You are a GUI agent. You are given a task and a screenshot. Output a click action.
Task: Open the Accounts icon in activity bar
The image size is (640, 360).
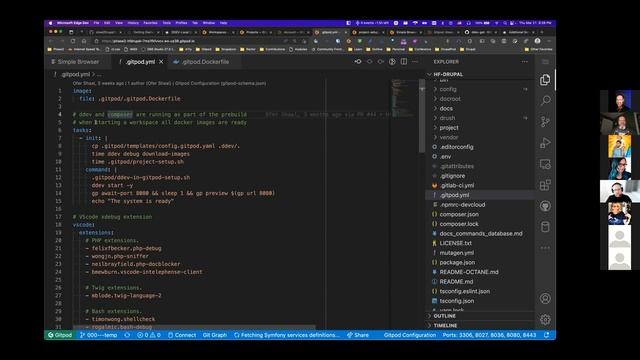(x=545, y=298)
